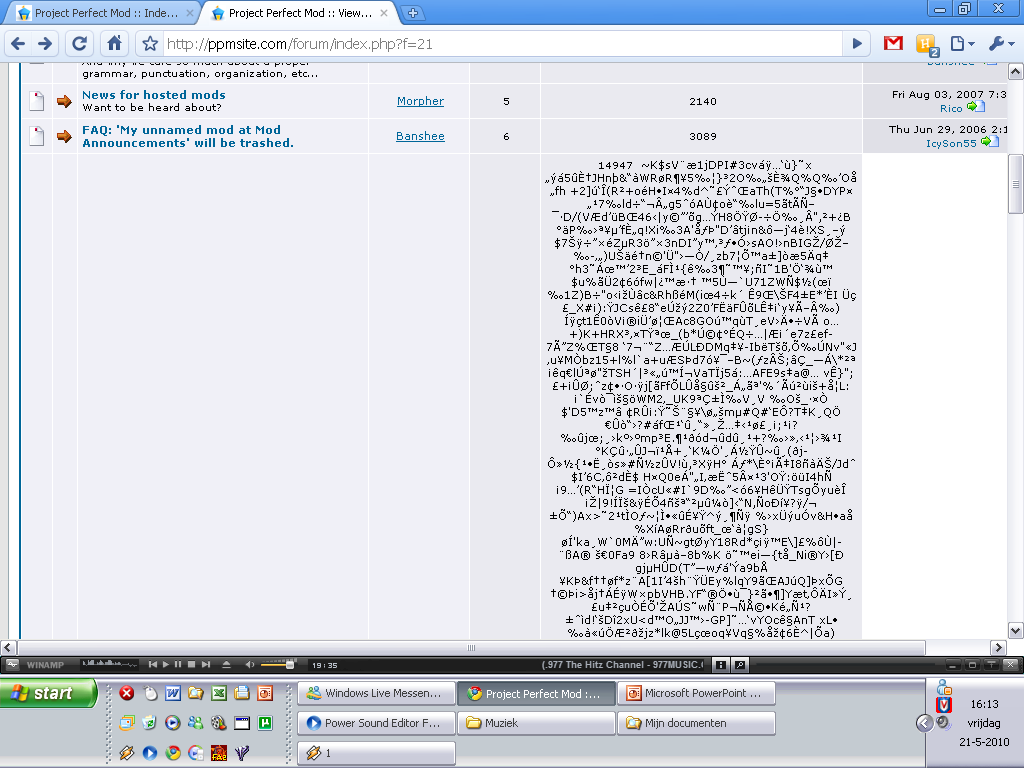The image size is (1024, 768).
Task: Click red X quick launch icon
Action: point(127,693)
